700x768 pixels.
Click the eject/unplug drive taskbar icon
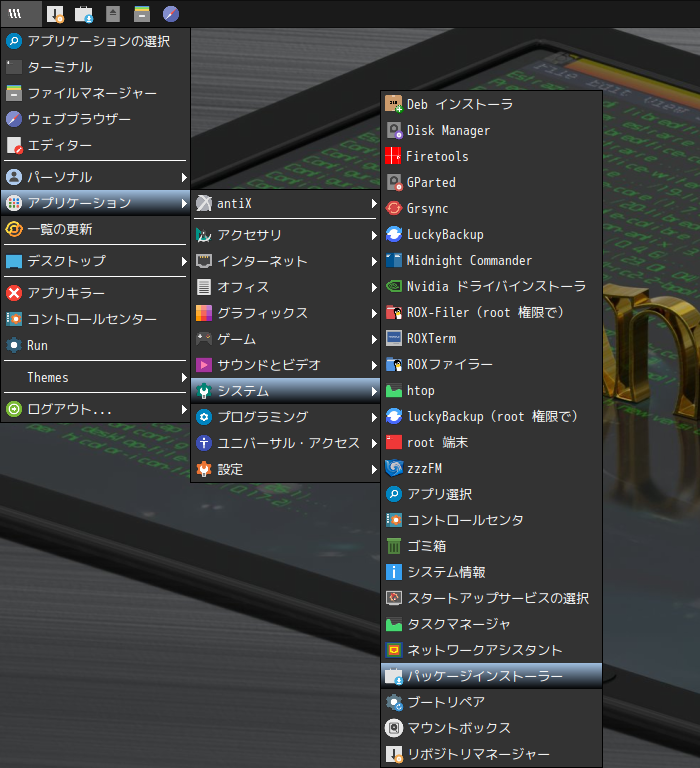pyautogui.click(x=113, y=14)
